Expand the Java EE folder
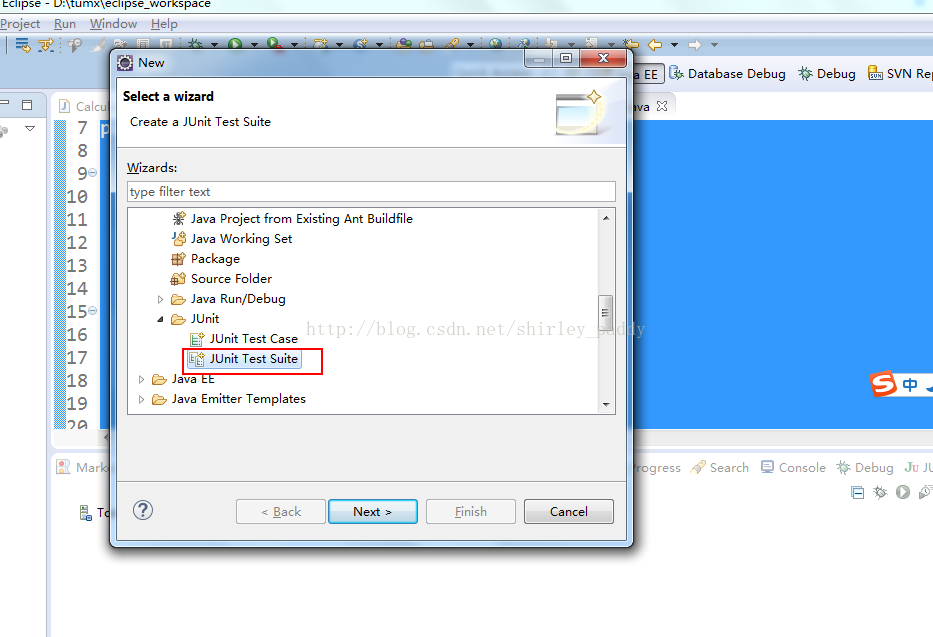The image size is (933, 637). point(141,379)
